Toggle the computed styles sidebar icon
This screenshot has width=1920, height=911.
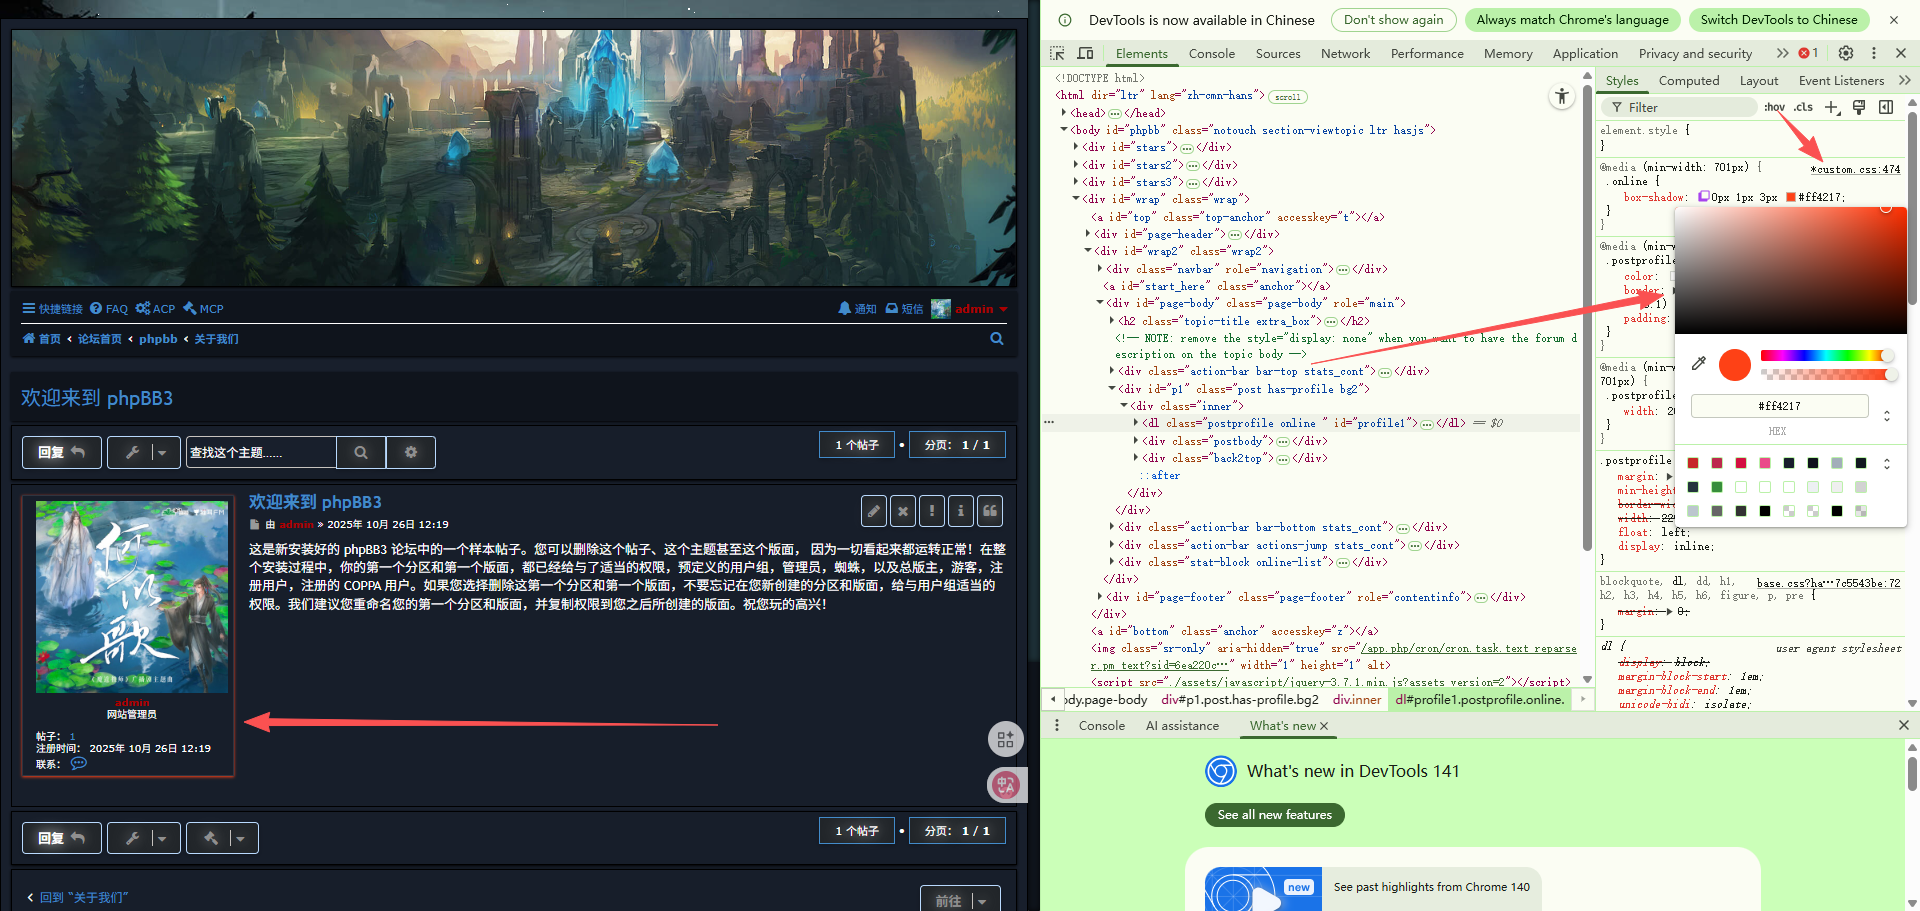(x=1886, y=107)
